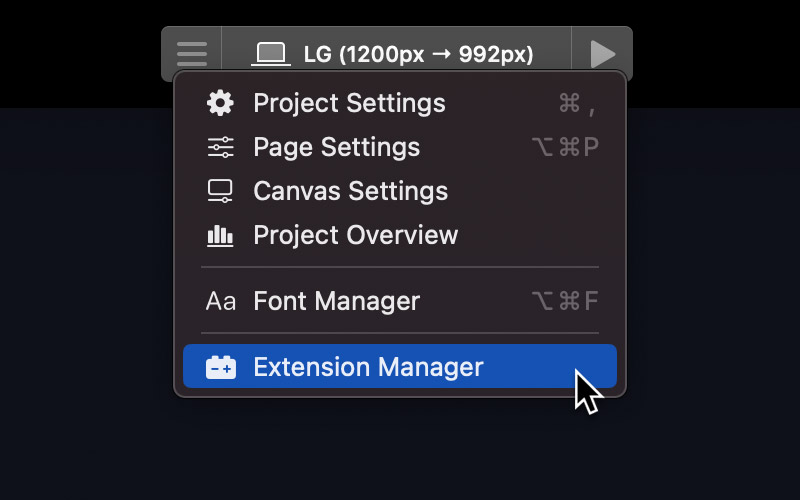The image size is (800, 500).
Task: Start preview with the play button
Action: tap(603, 54)
